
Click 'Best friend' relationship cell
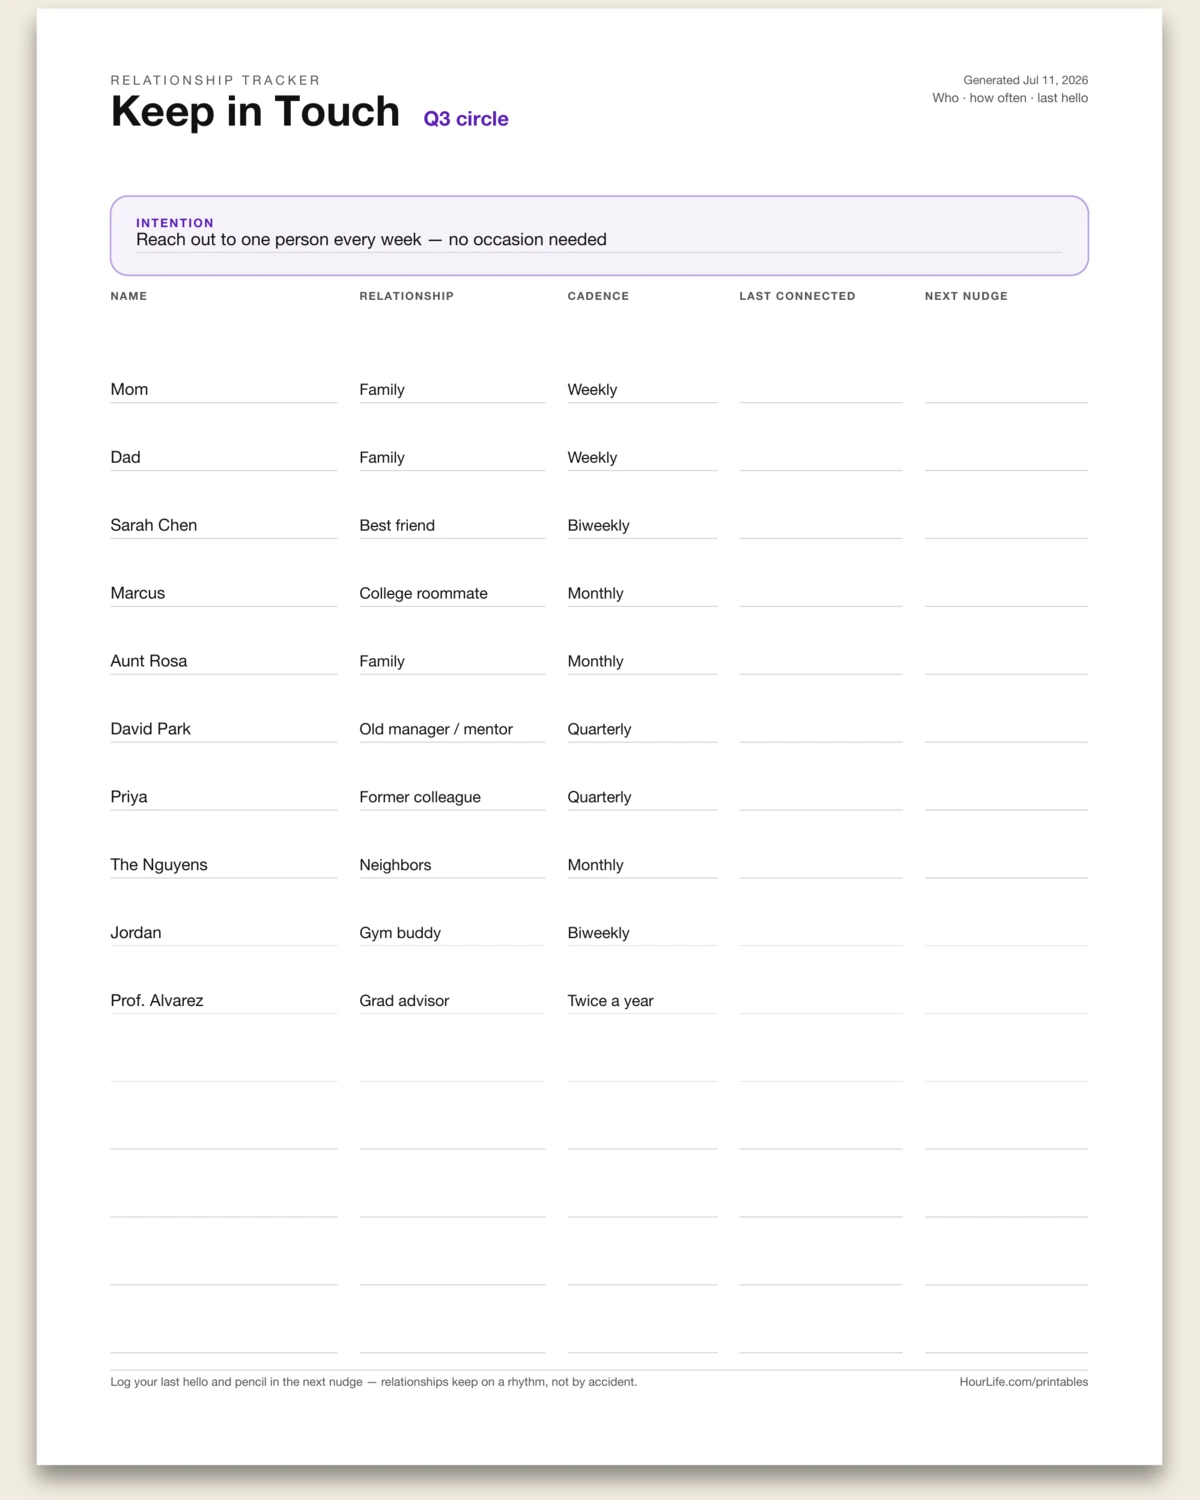coord(397,526)
